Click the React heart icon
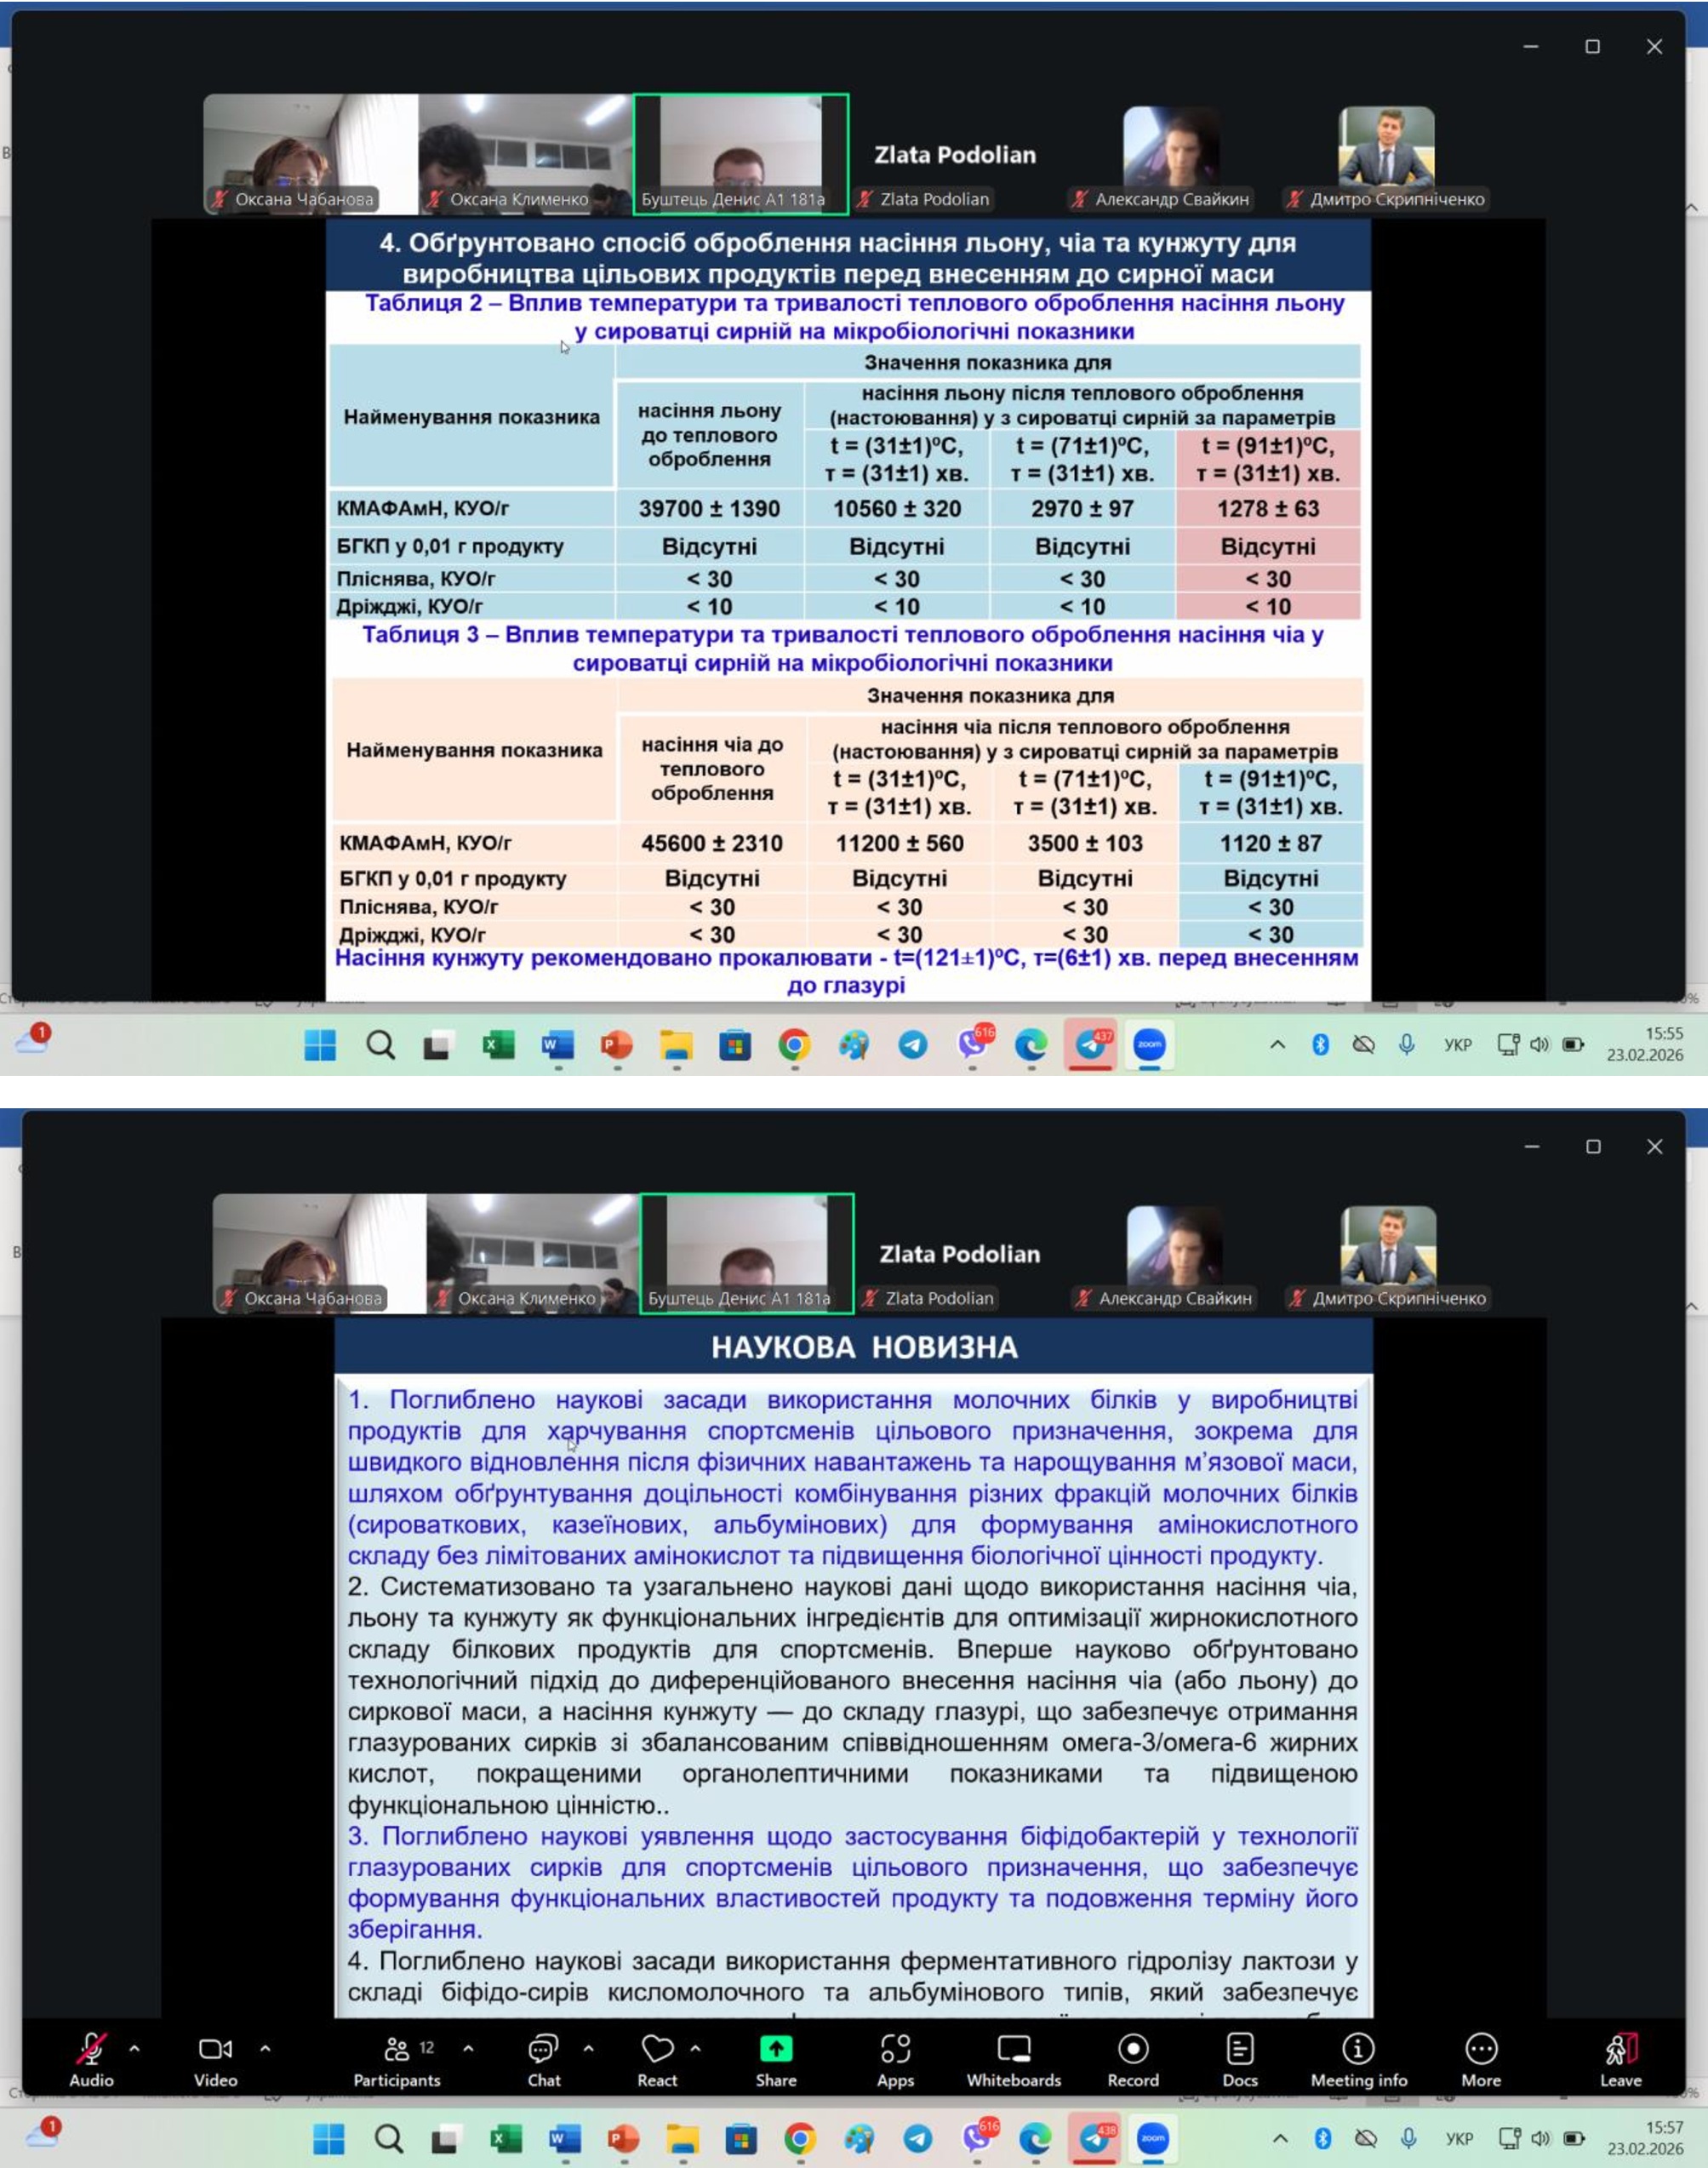 pos(656,2050)
